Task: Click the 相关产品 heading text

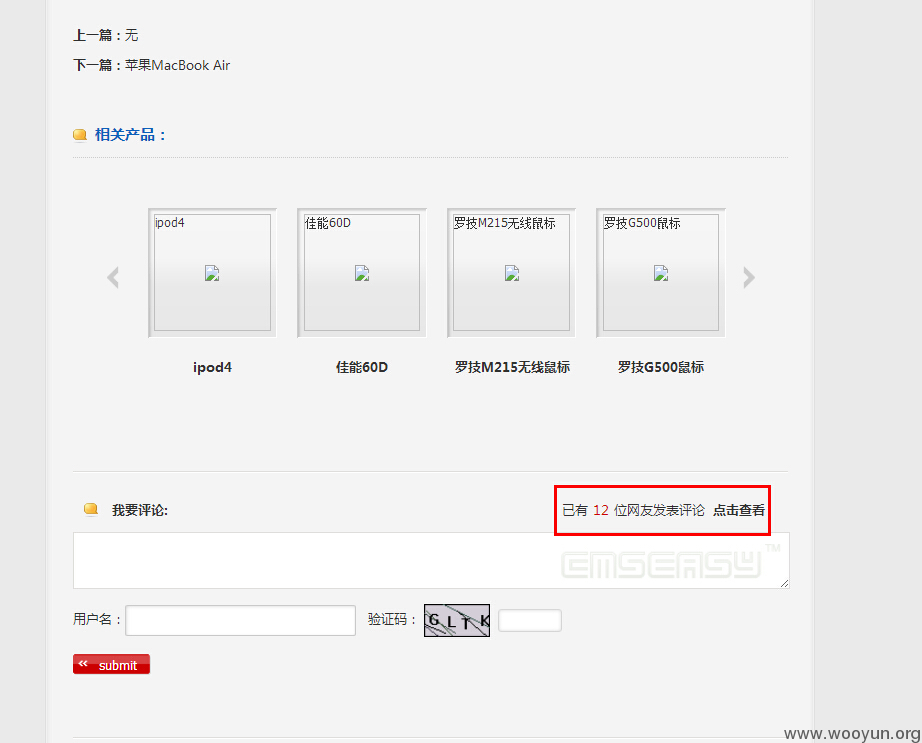Action: (130, 135)
